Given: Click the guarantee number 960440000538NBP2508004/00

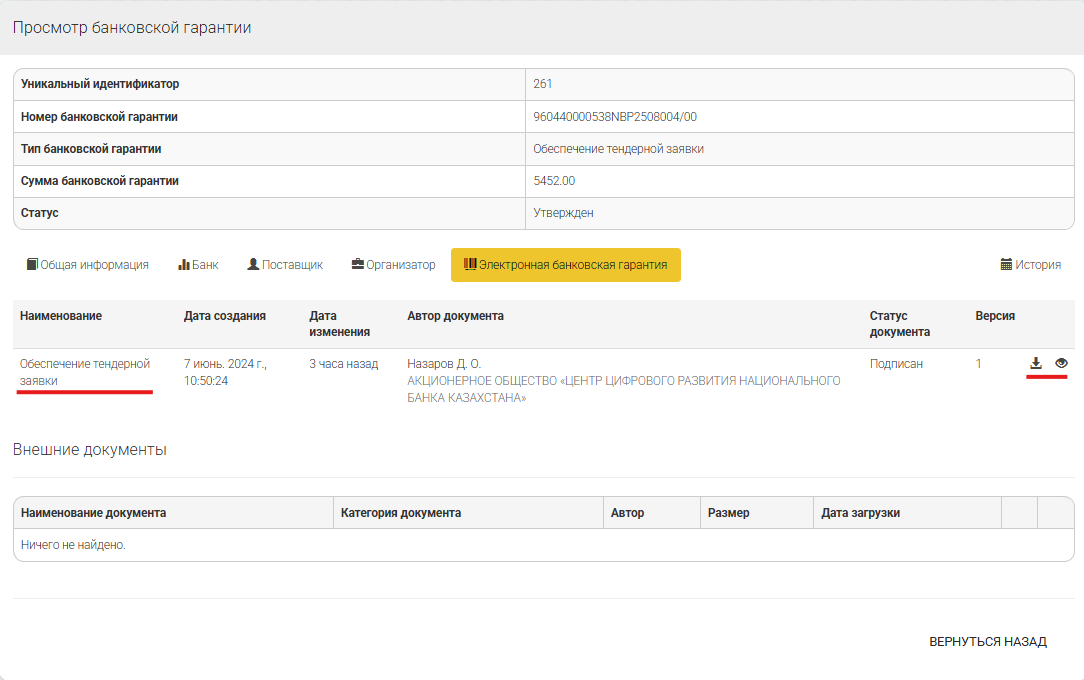Looking at the screenshot, I should coord(615,117).
